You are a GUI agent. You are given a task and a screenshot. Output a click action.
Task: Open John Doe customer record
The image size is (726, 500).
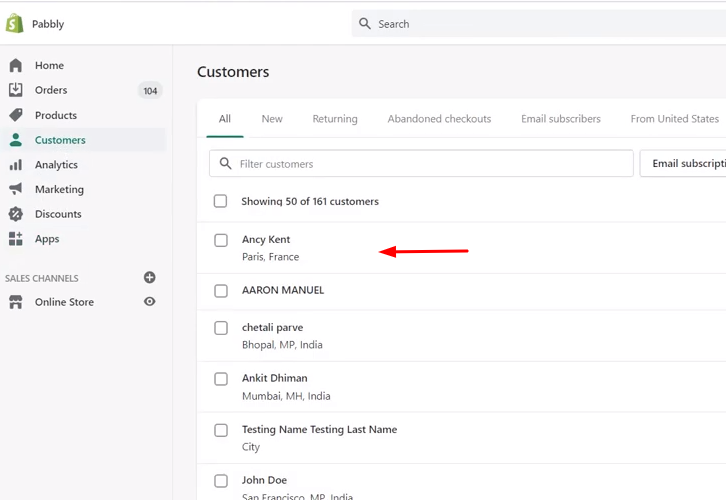[264, 480]
